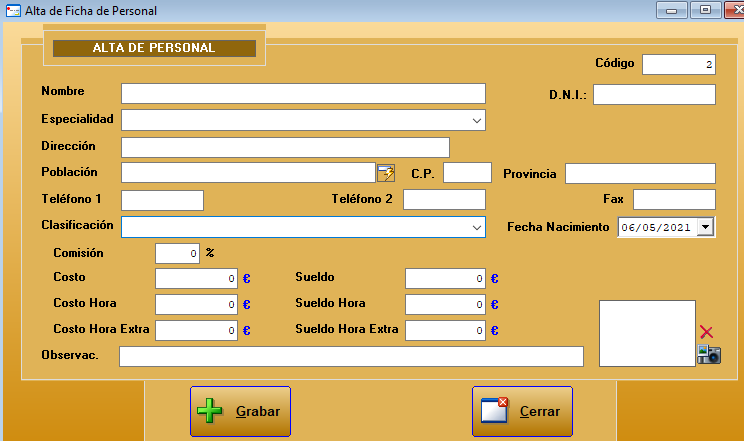Viewport: 744px width, 441px height.
Task: Open the Fecha Nacimiento date picker arrow
Action: (x=706, y=227)
